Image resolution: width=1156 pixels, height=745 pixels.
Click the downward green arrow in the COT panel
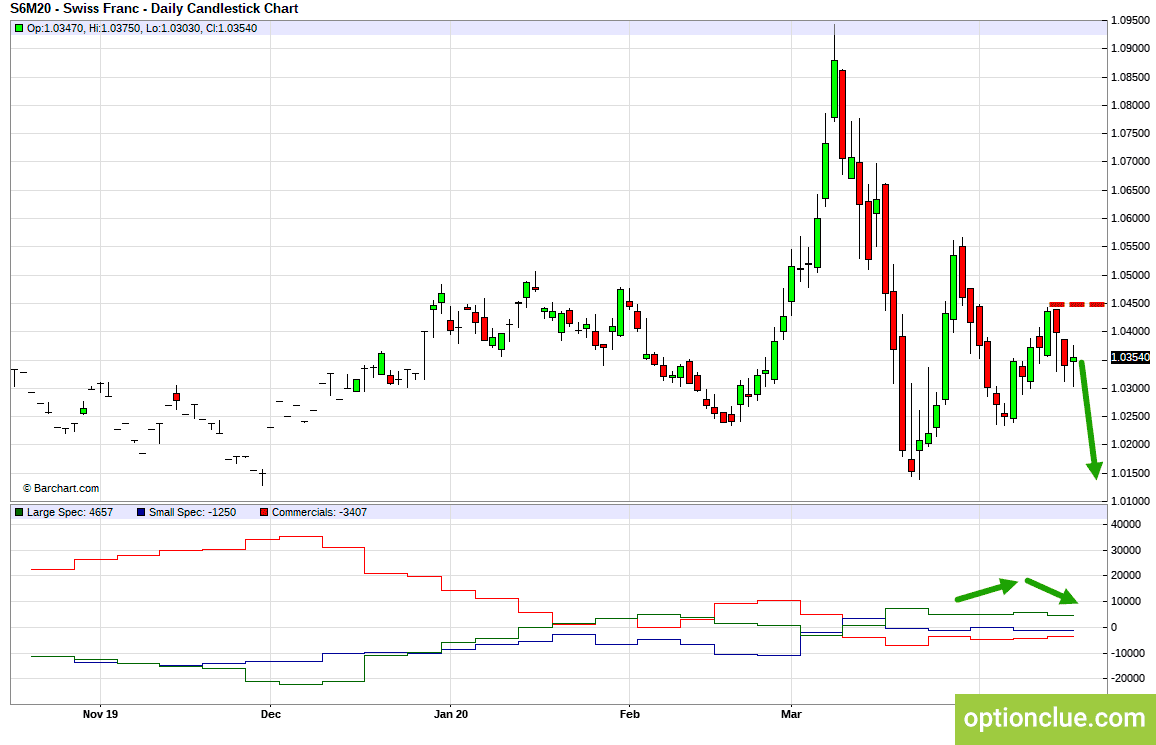pos(1052,591)
